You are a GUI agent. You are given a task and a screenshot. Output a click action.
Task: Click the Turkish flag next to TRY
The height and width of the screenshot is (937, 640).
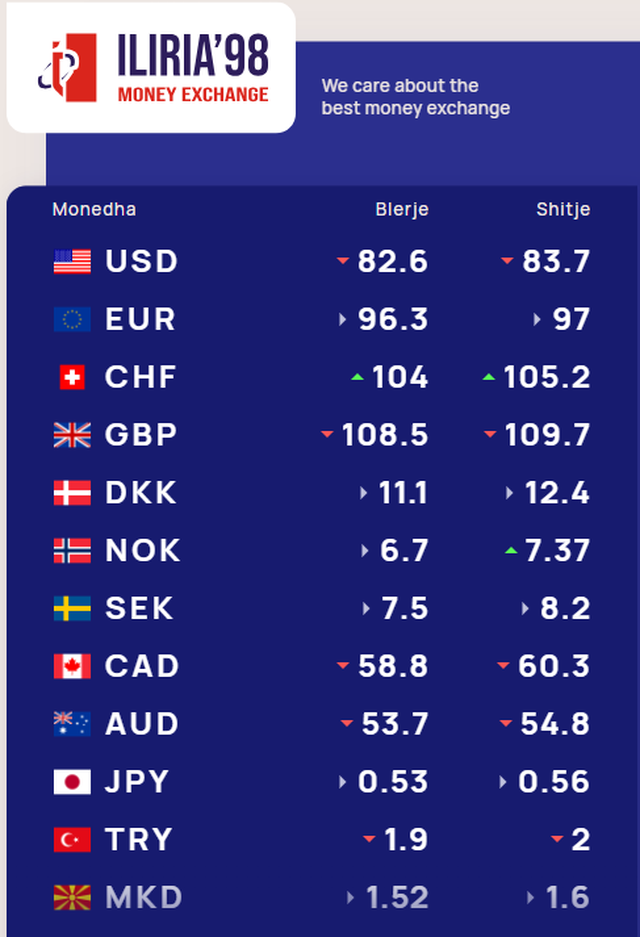coord(72,840)
